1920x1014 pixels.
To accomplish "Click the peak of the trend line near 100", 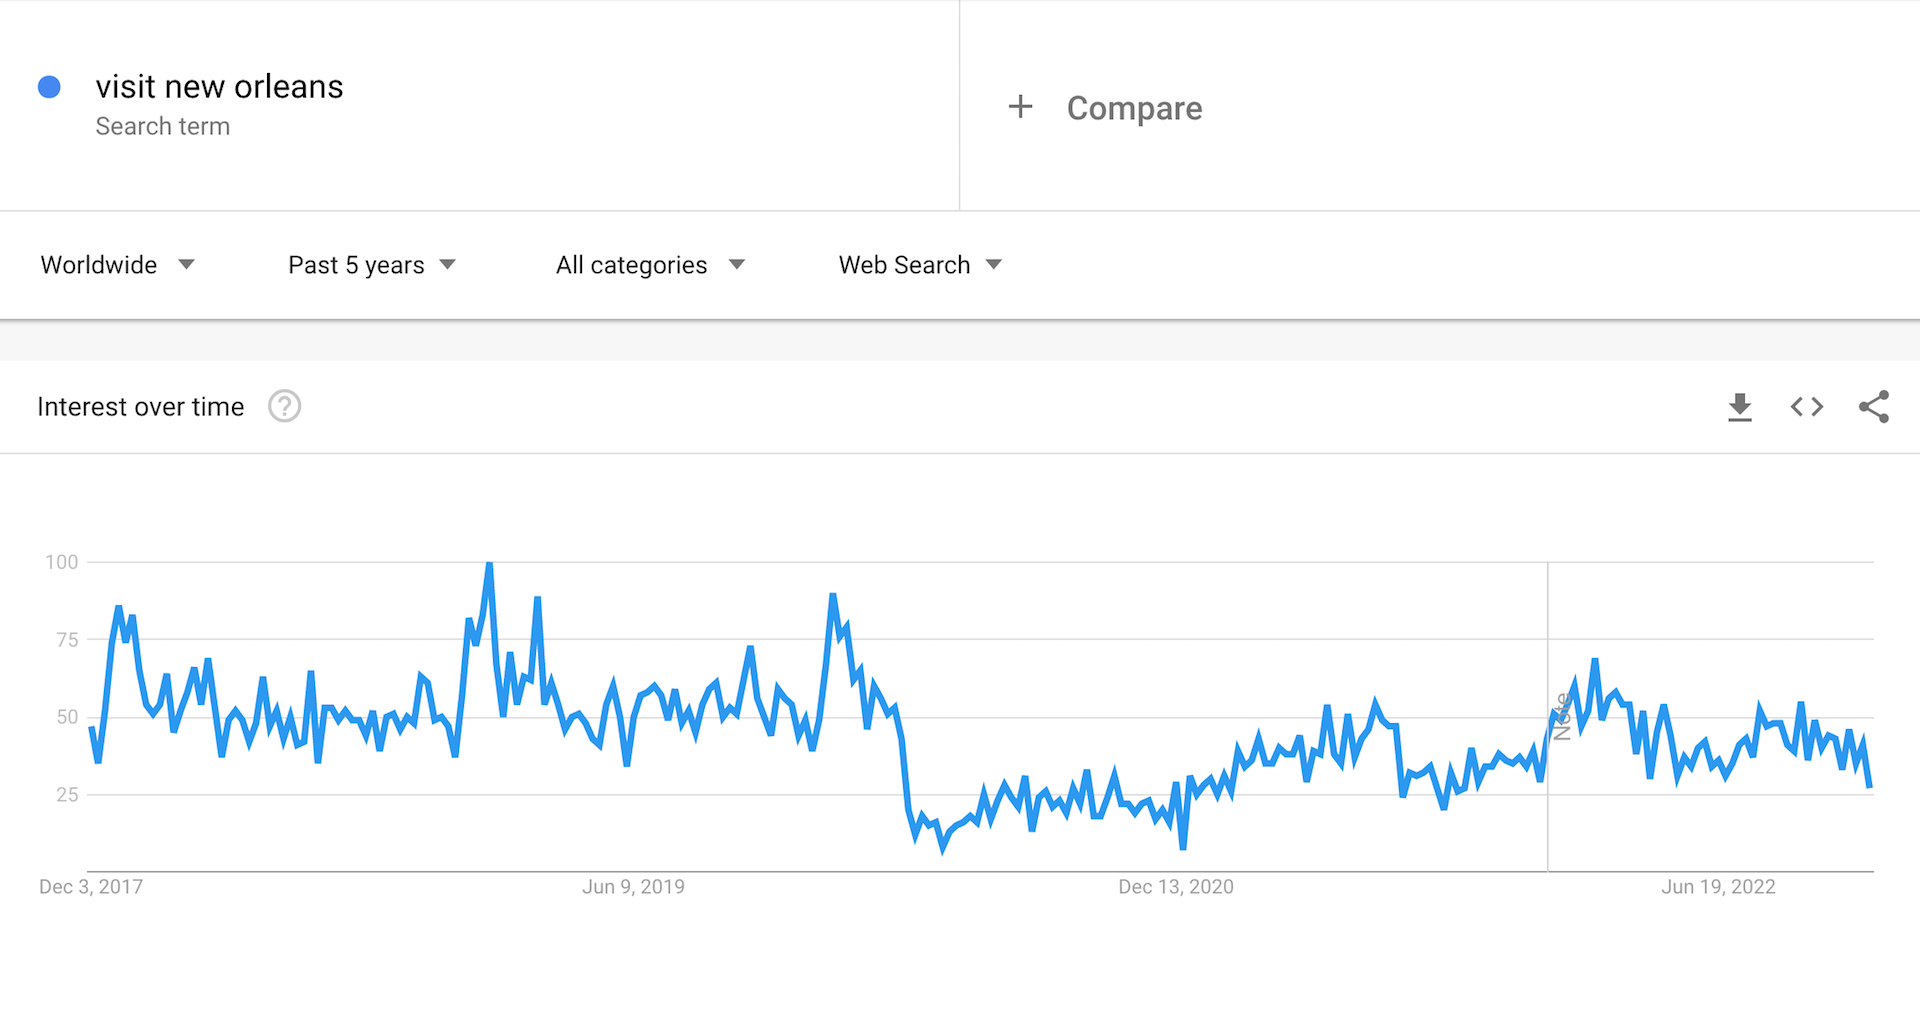I will pos(489,563).
